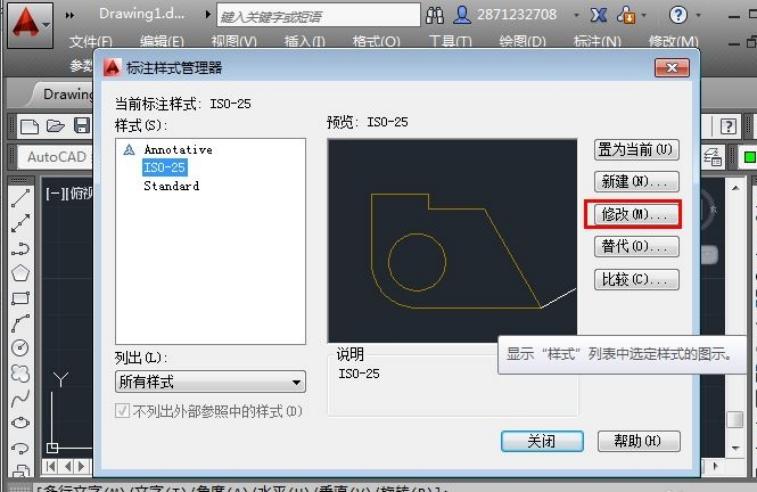Select the Spline draw tool

coord(21,398)
